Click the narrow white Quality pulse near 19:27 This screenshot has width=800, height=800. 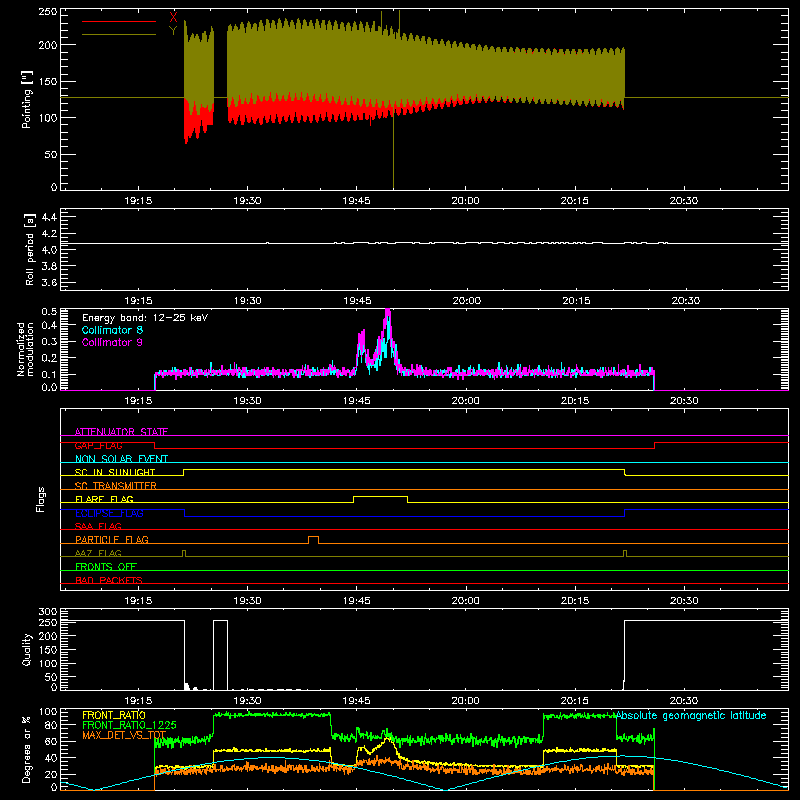220,655
